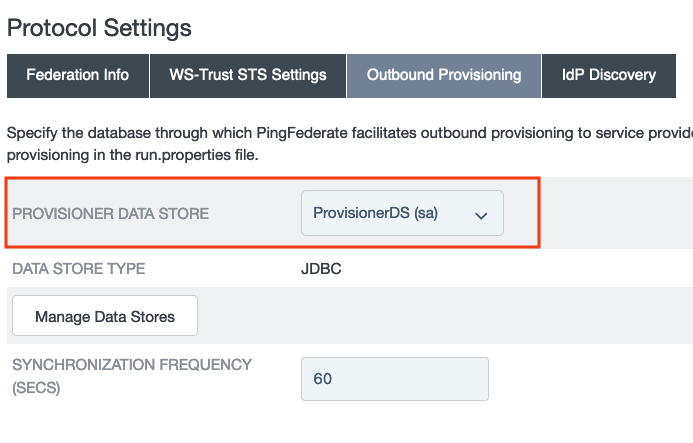The image size is (693, 443).
Task: Click the DATA STORE TYPE label
Action: coord(78,268)
